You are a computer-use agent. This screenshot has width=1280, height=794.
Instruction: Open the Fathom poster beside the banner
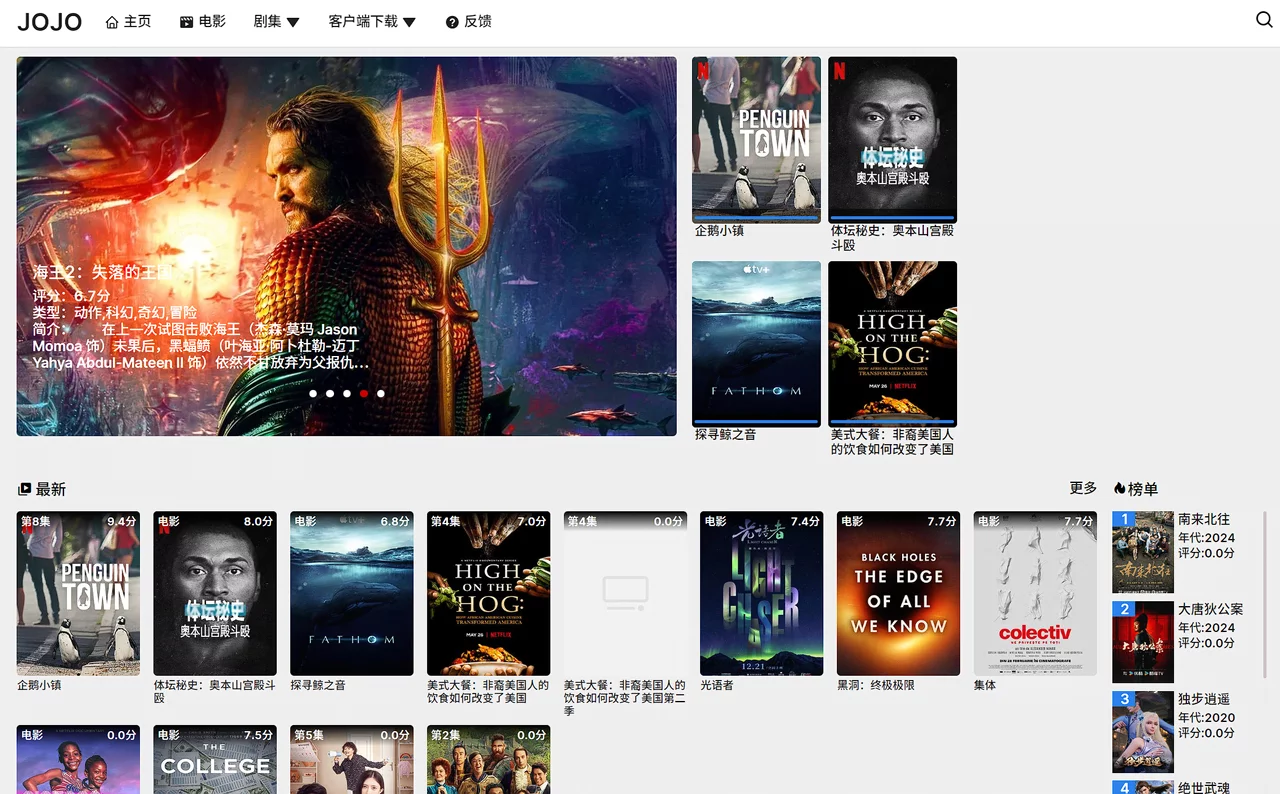pos(756,343)
